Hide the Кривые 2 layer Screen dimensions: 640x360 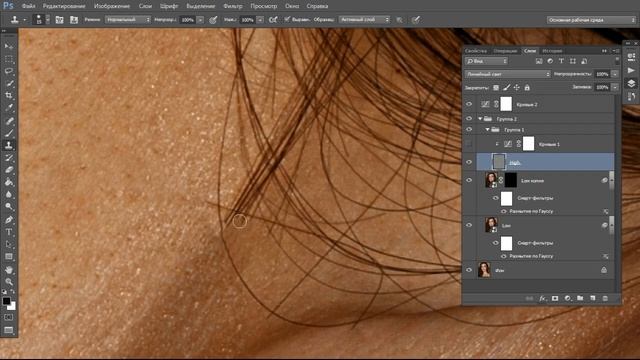click(469, 104)
